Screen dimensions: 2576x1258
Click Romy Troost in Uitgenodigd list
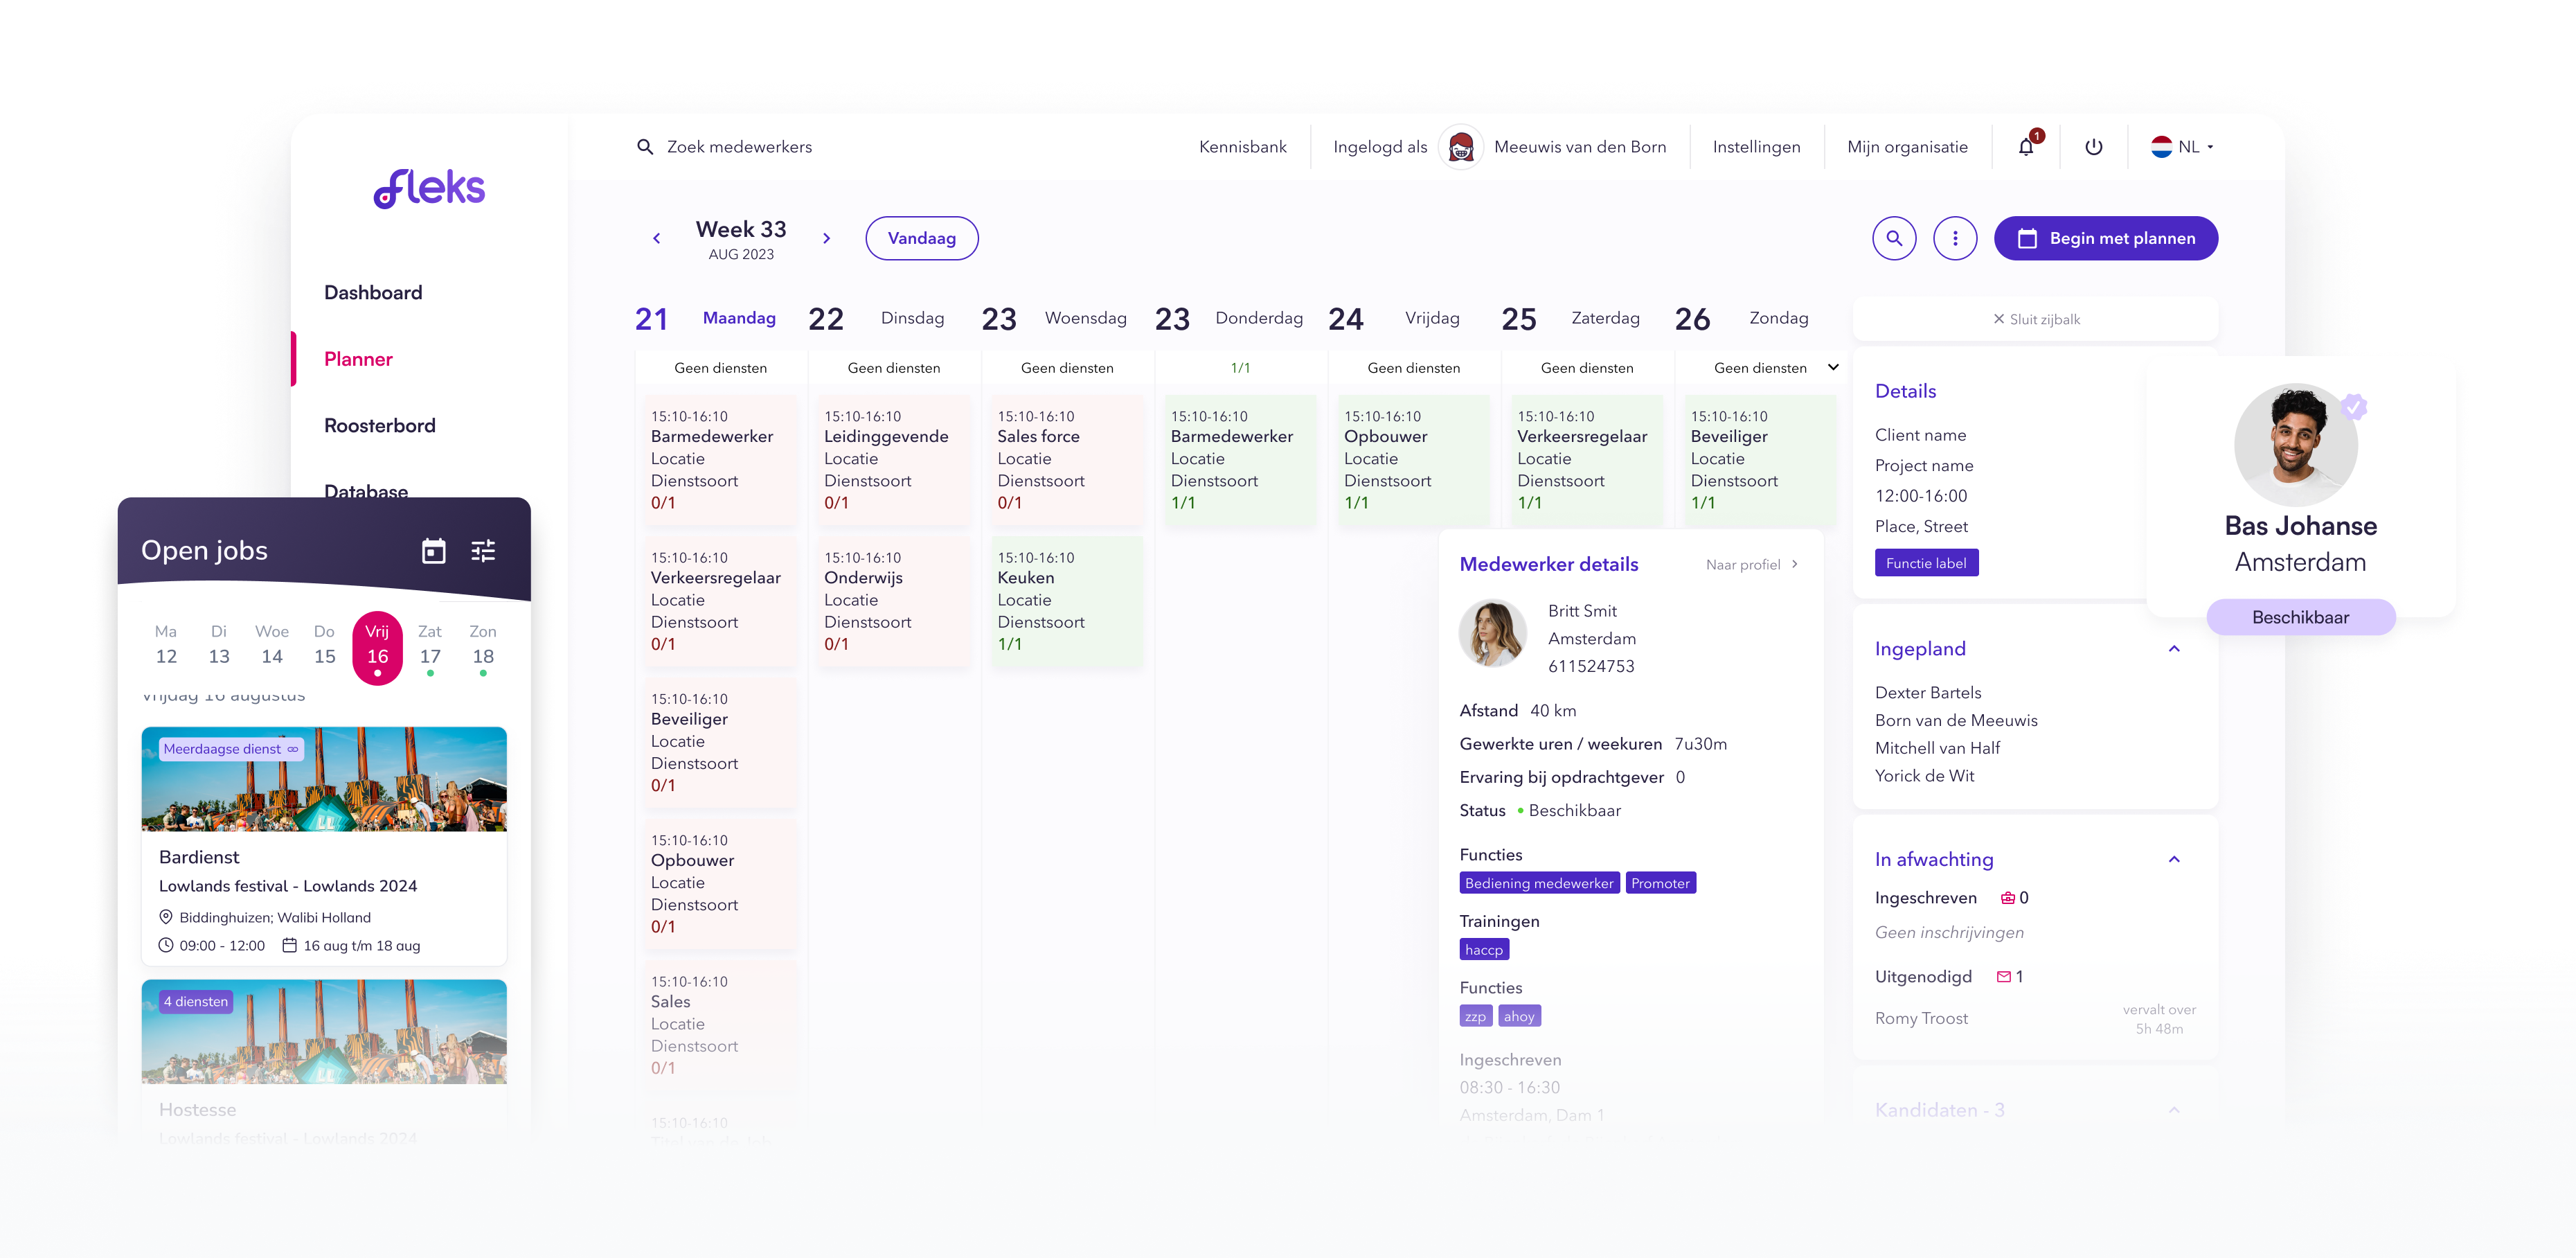(1921, 1019)
